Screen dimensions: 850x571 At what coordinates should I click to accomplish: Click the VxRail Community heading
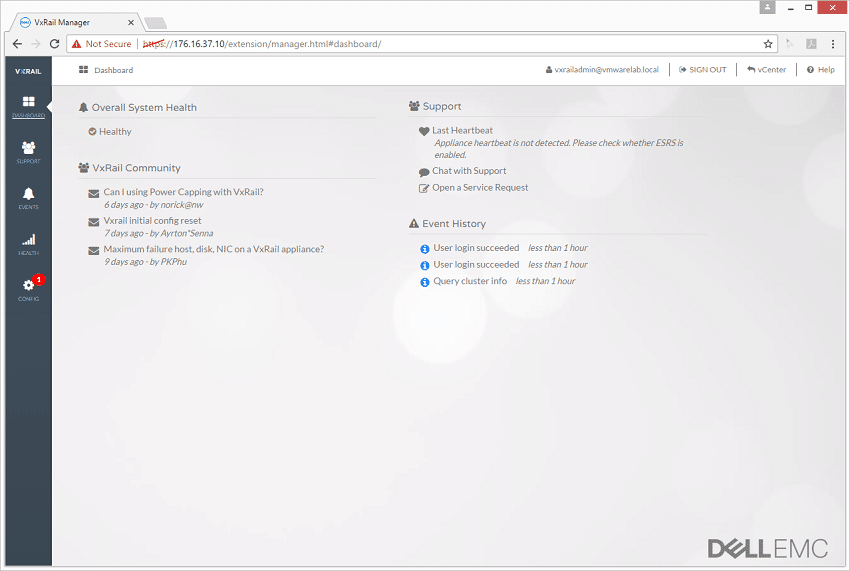(137, 168)
